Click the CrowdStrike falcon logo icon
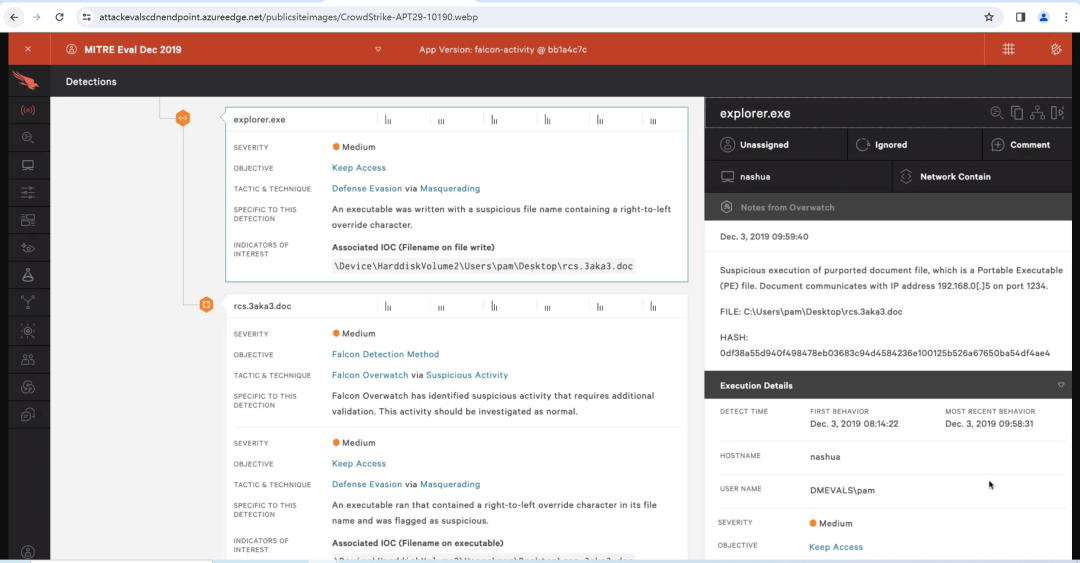Viewport: 1080px width, 563px height. pyautogui.click(x=25, y=81)
